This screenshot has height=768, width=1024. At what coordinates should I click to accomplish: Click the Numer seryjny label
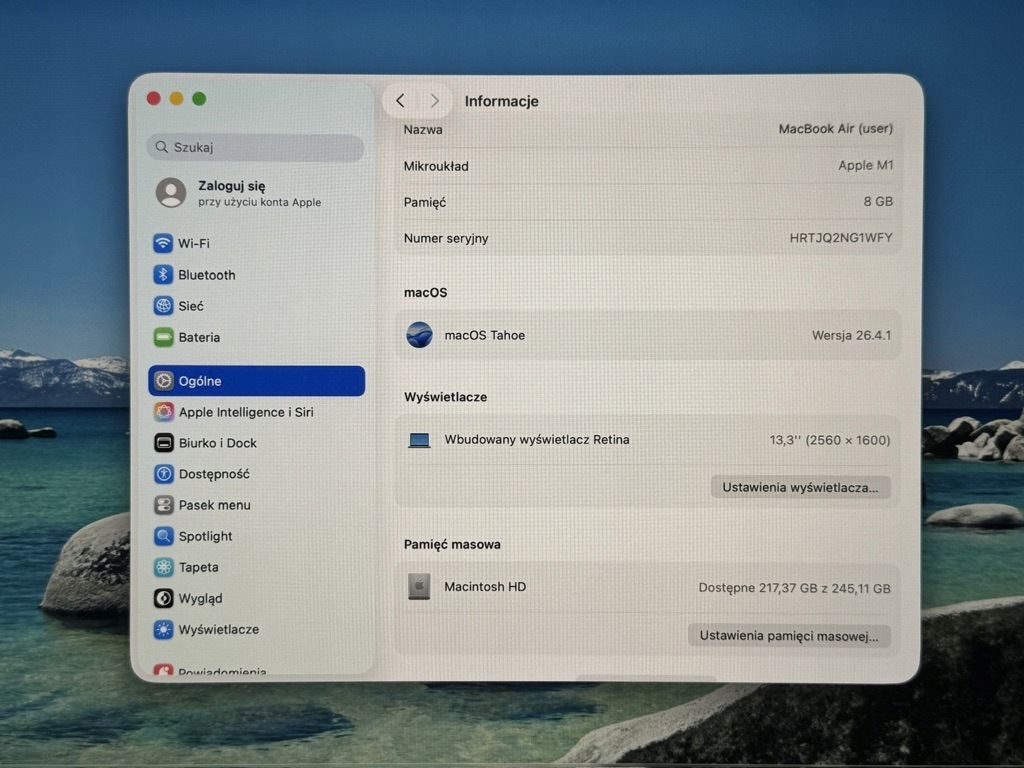click(446, 238)
